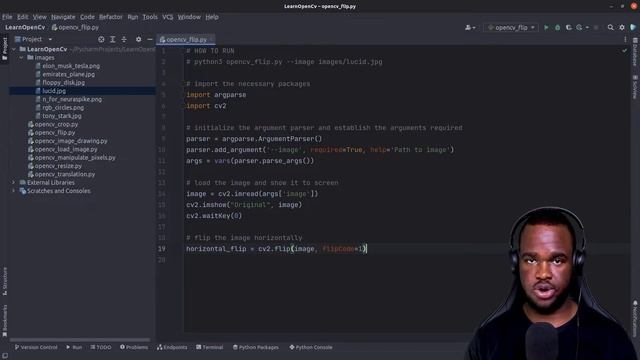Viewport: 640px width, 360px height.
Task: Hide the Project panel with minus icon
Action: (150, 39)
